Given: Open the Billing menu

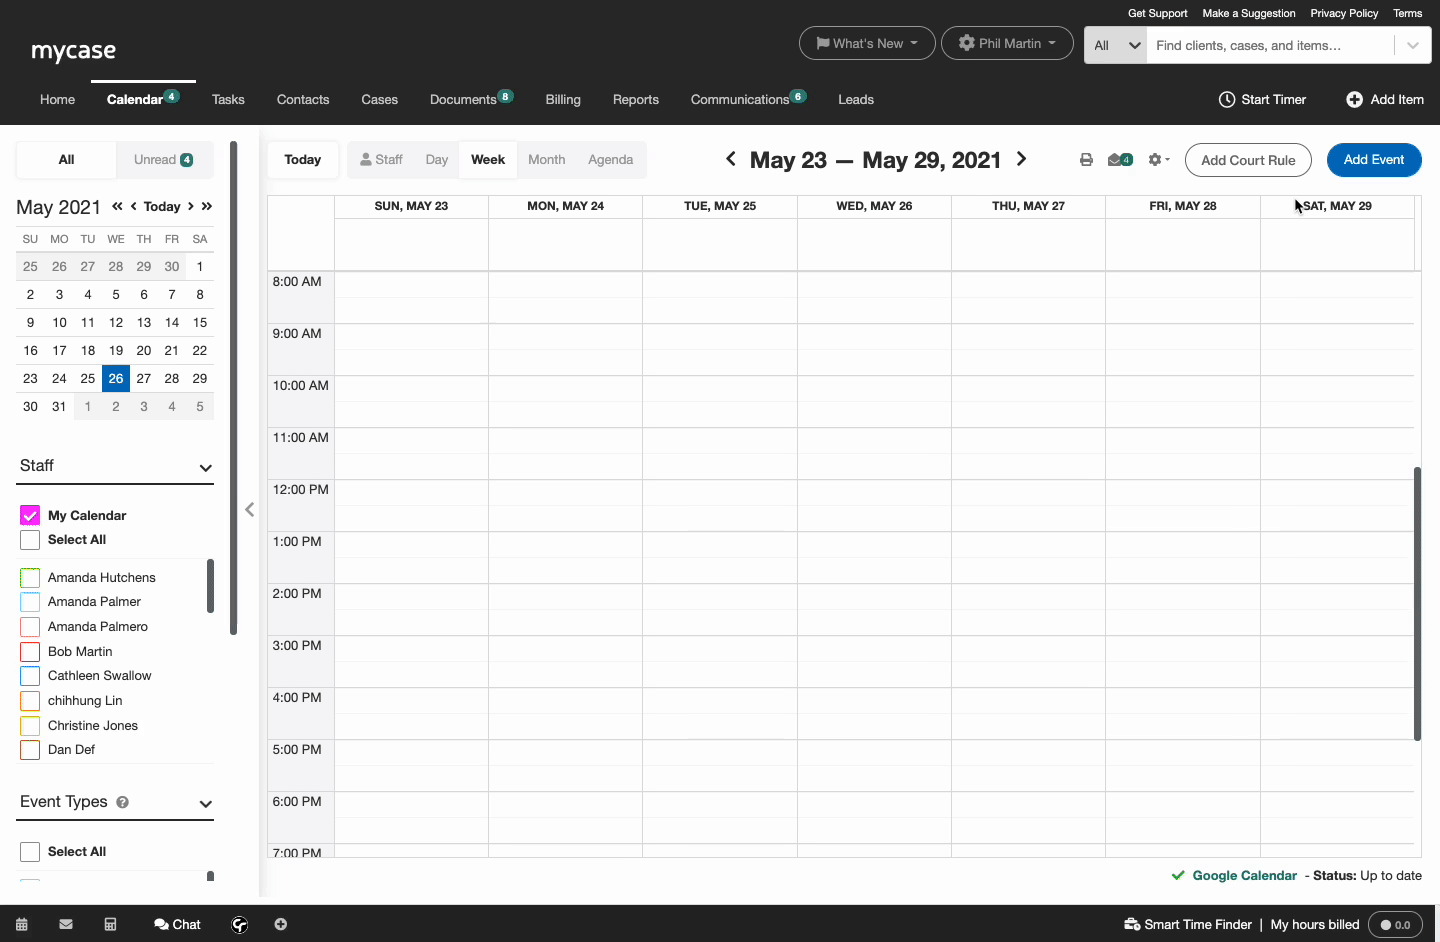Looking at the screenshot, I should coord(563,100).
